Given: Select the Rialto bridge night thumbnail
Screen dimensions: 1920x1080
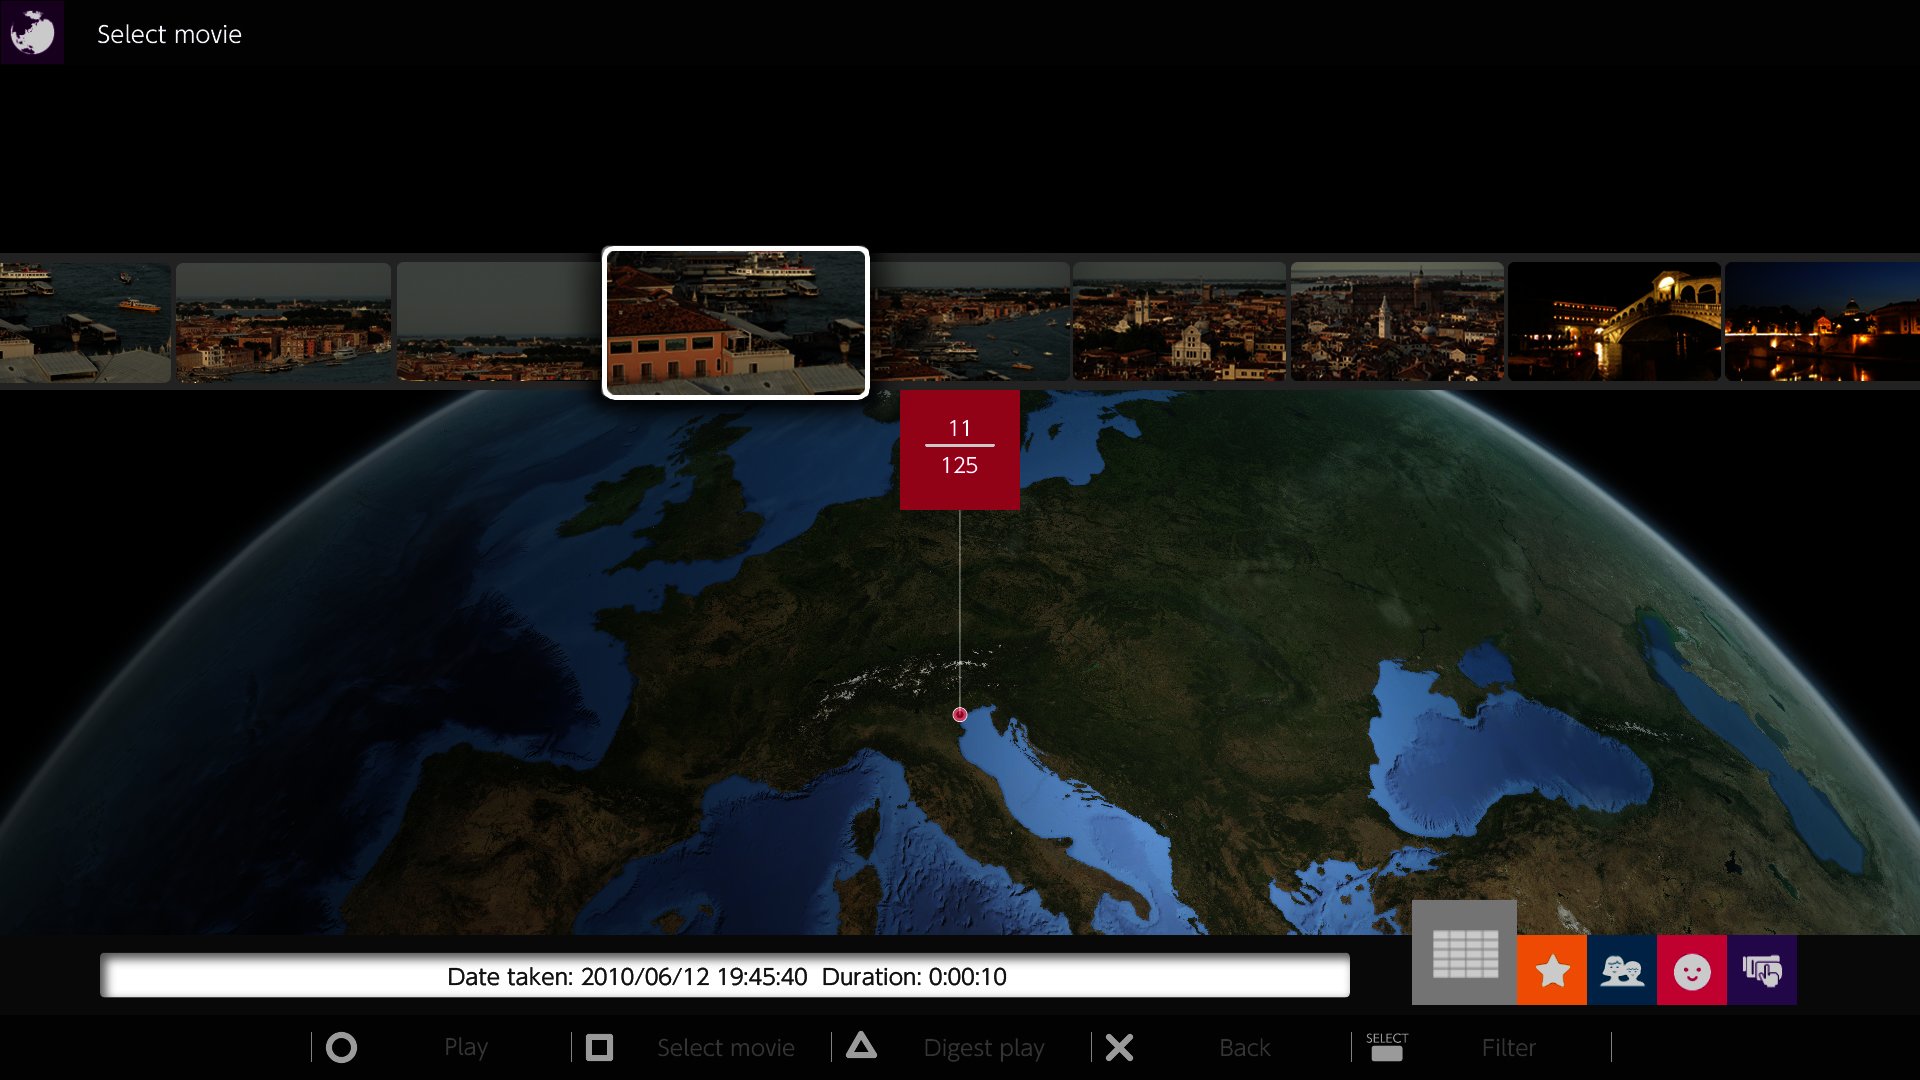Looking at the screenshot, I should click(x=1614, y=321).
